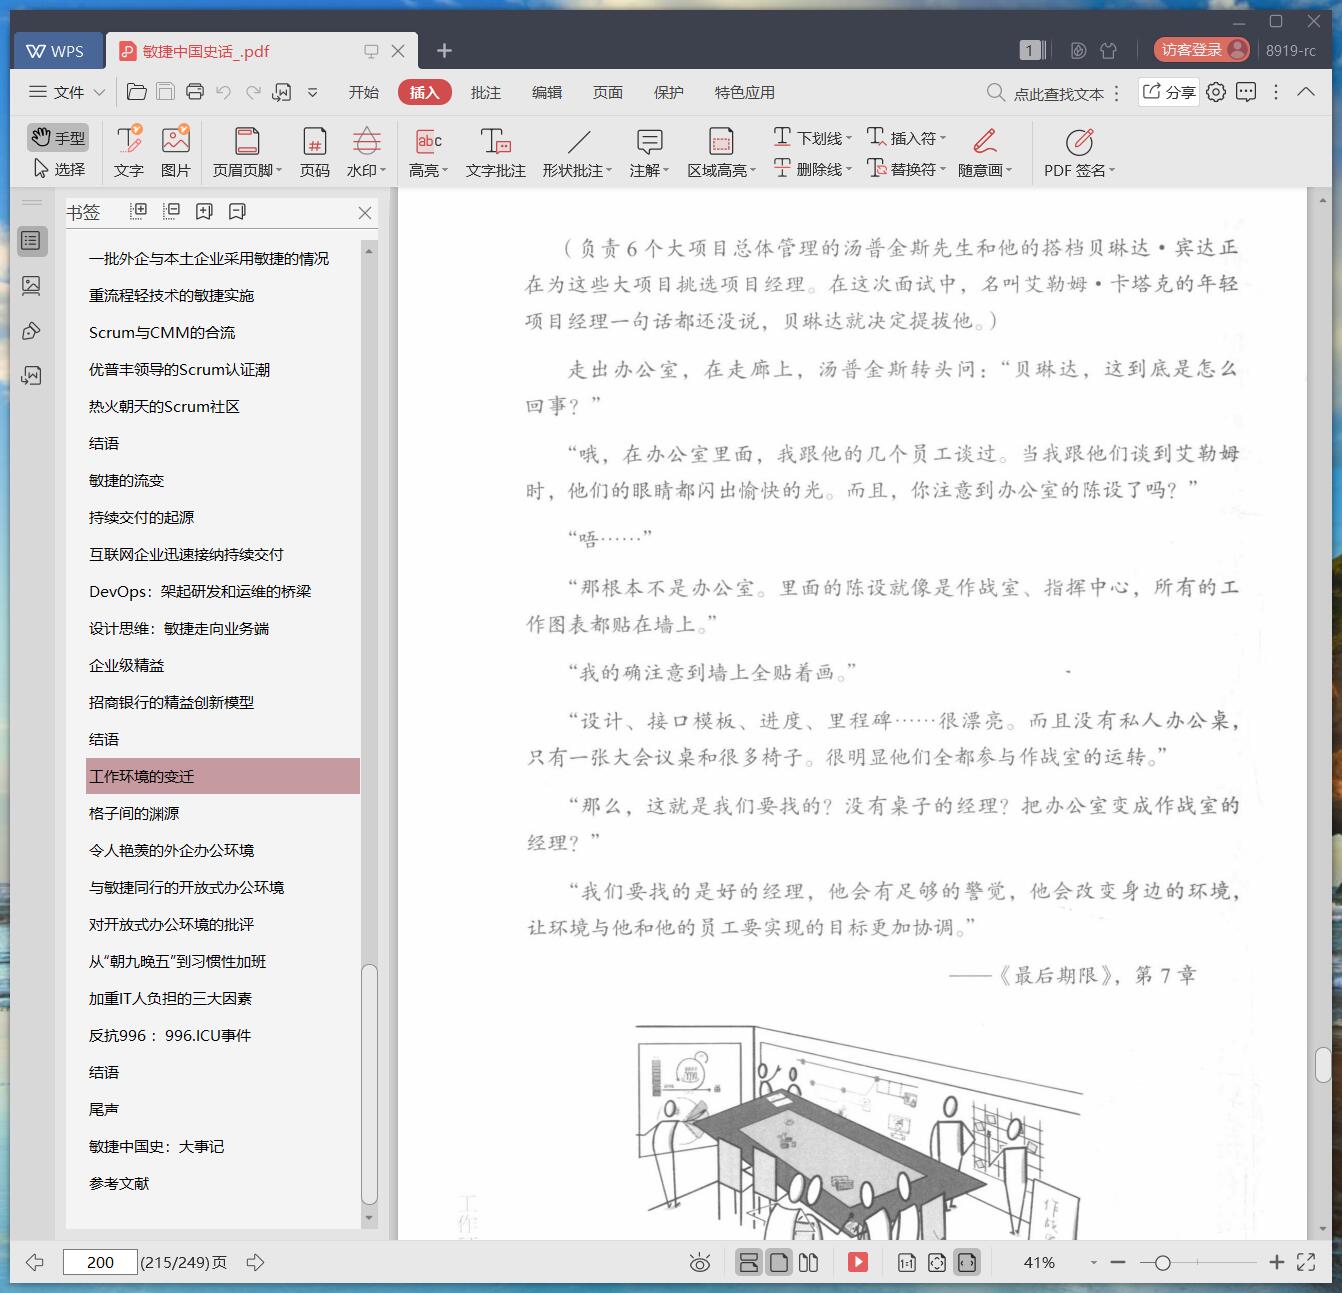Switch to the 特色应用 featured apps tab
1342x1293 pixels.
[745, 92]
